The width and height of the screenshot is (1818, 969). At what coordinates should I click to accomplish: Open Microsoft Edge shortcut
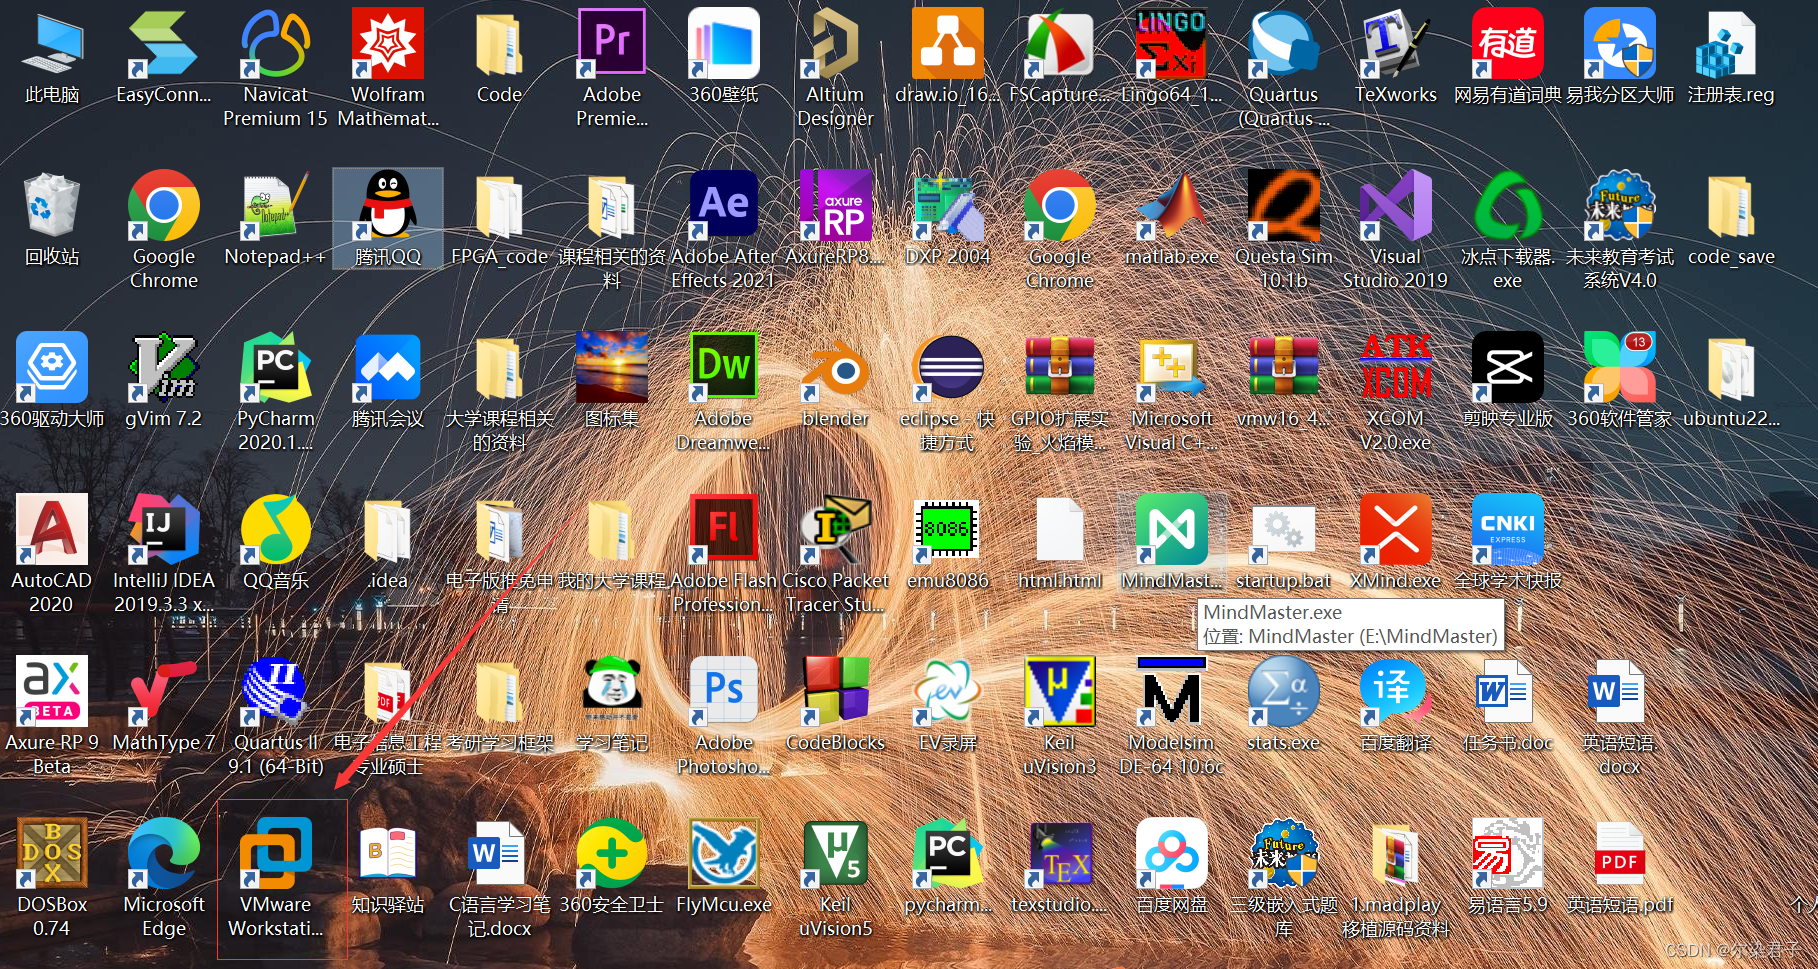point(164,853)
